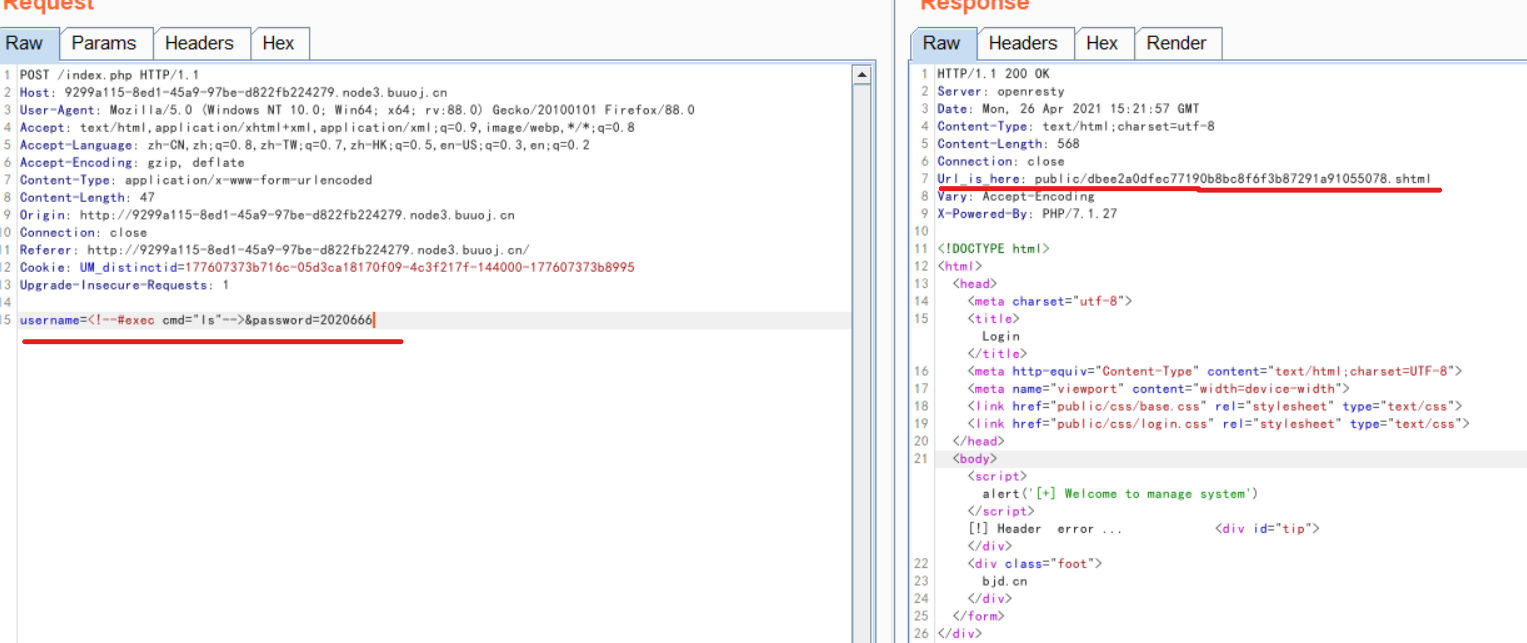The width and height of the screenshot is (1527, 643).
Task: Click the Referer header line
Action: click(274, 250)
